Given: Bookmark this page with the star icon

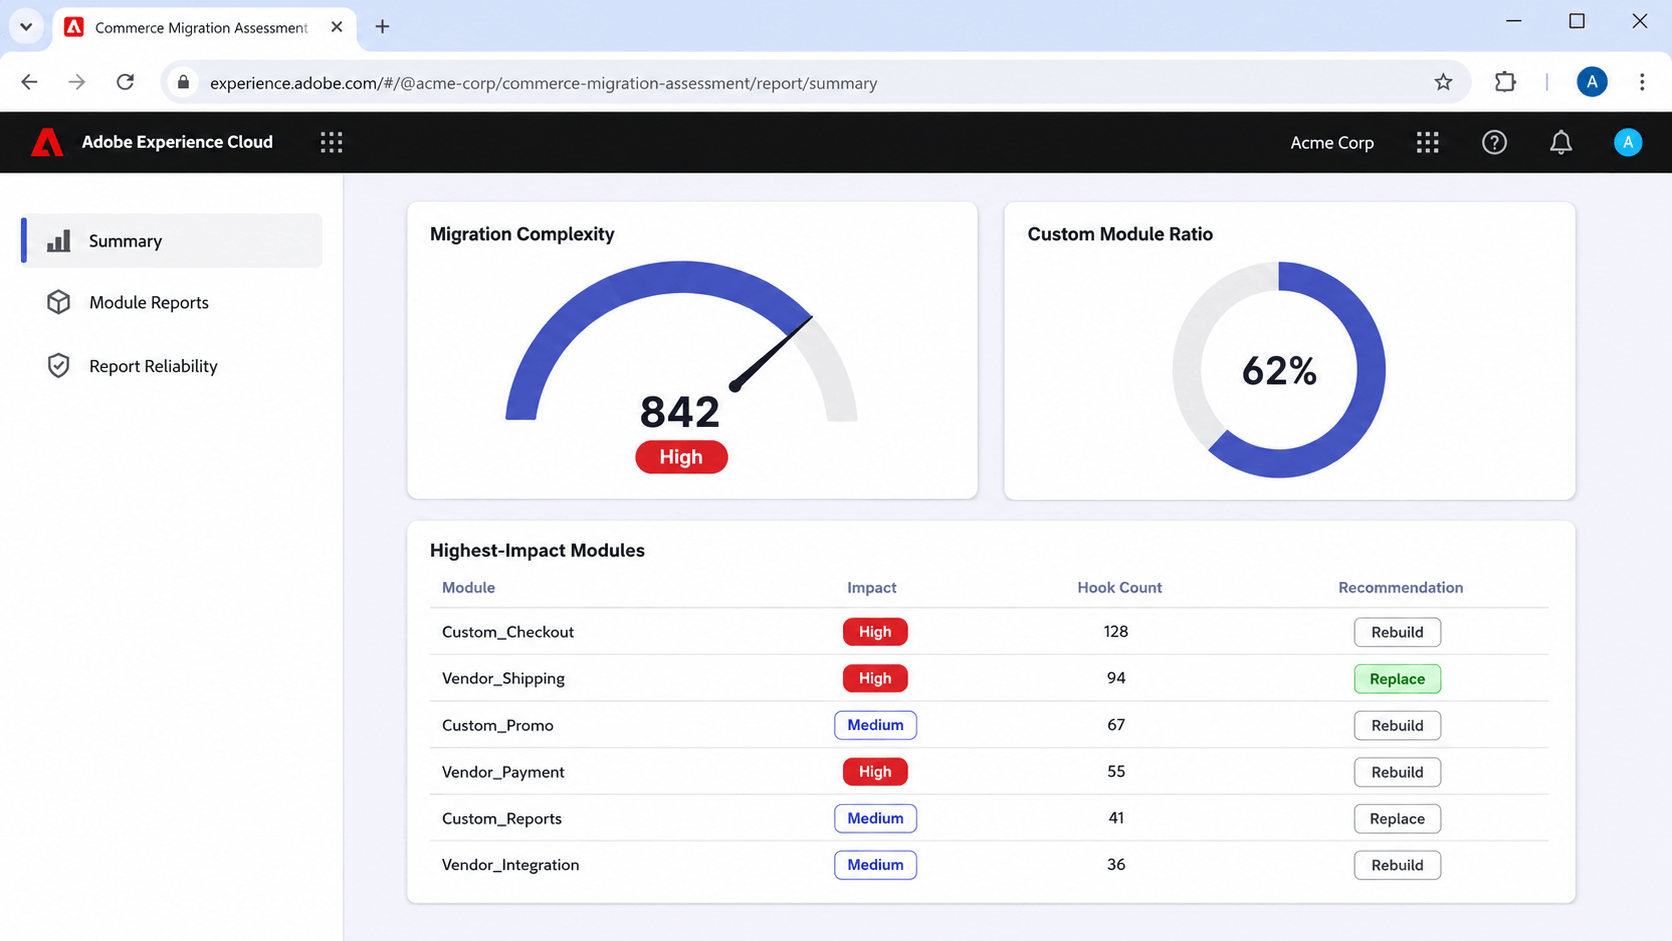Looking at the screenshot, I should pyautogui.click(x=1442, y=82).
